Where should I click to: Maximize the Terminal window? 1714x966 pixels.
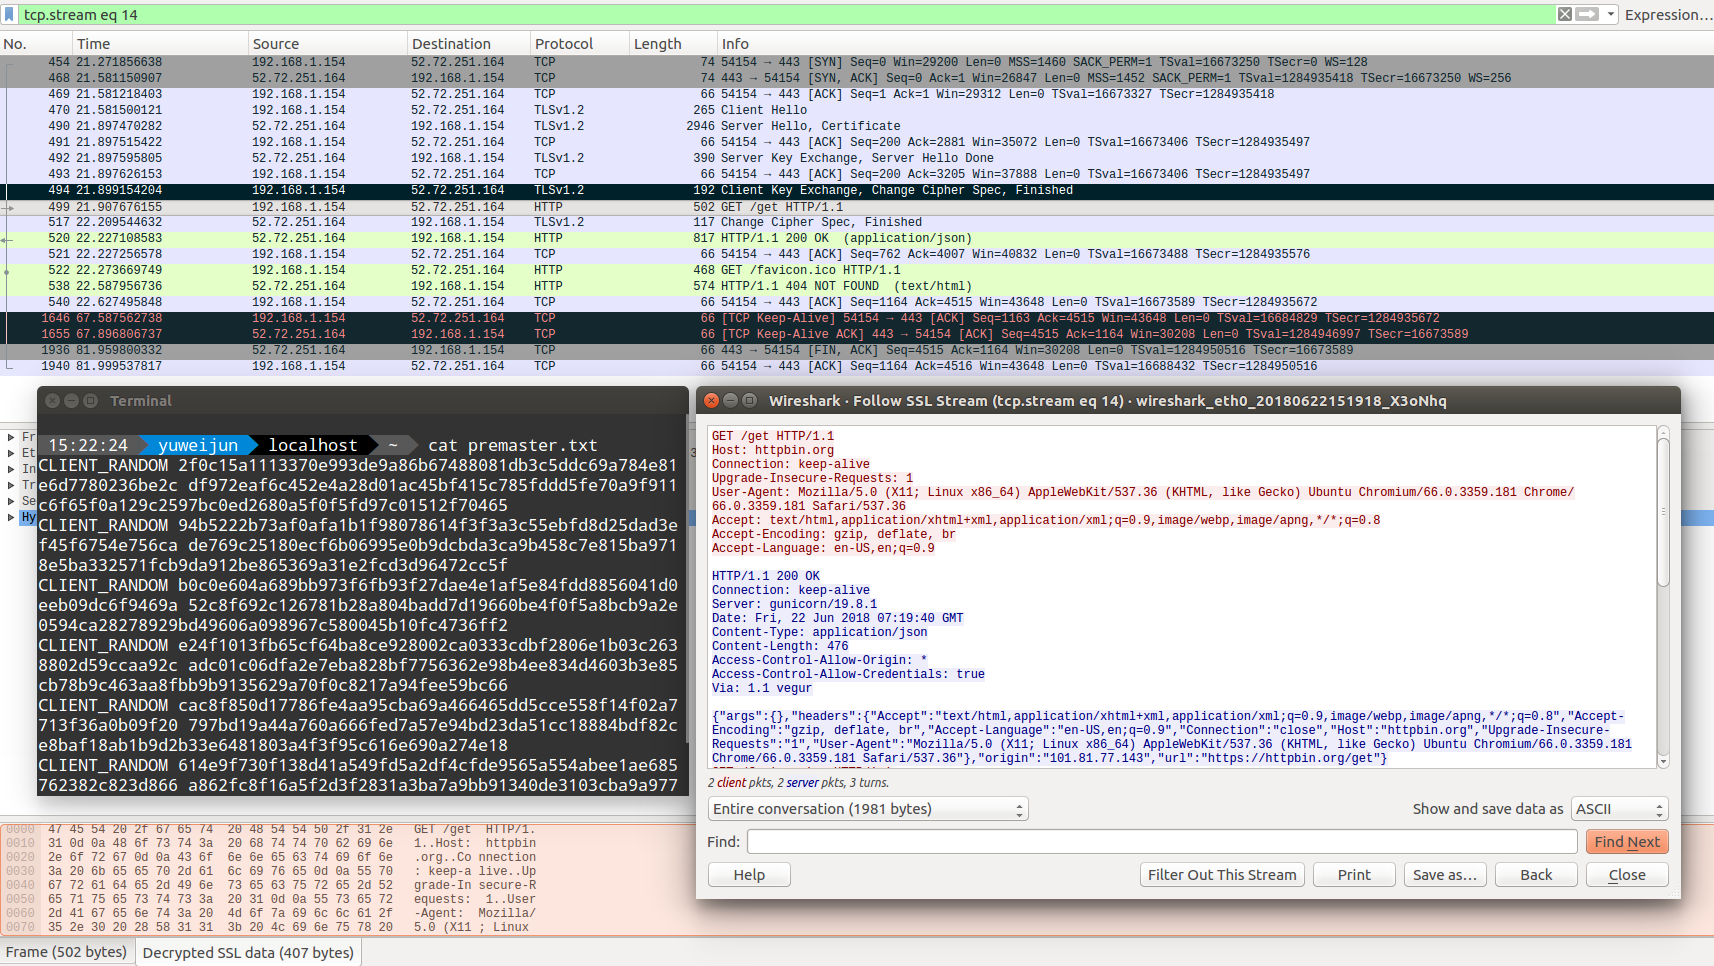click(90, 401)
